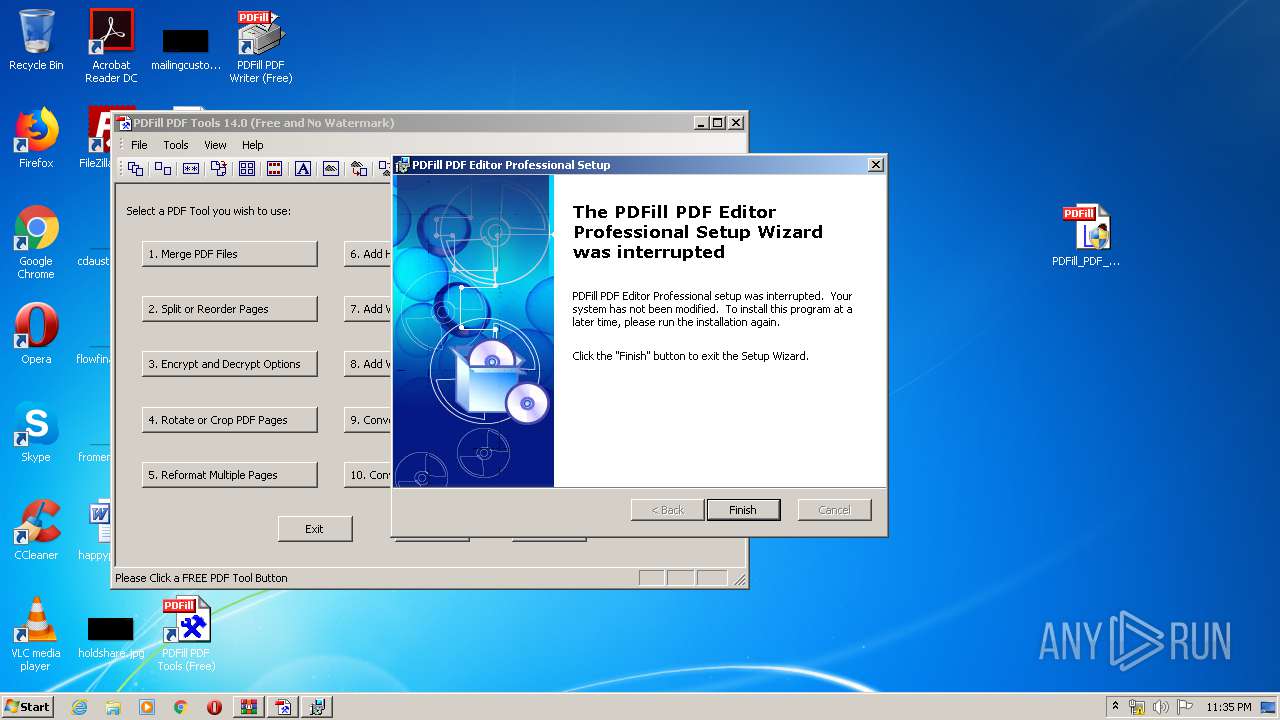
Task: Open Chrome from the taskbar
Action: (181, 707)
